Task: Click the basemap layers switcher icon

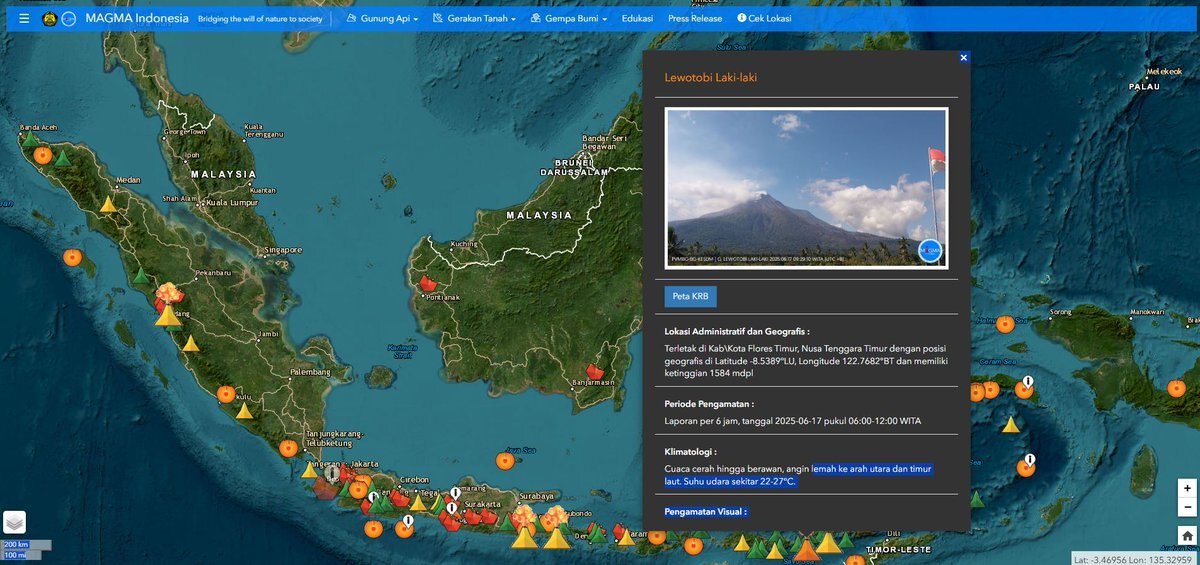Action: tap(14, 522)
